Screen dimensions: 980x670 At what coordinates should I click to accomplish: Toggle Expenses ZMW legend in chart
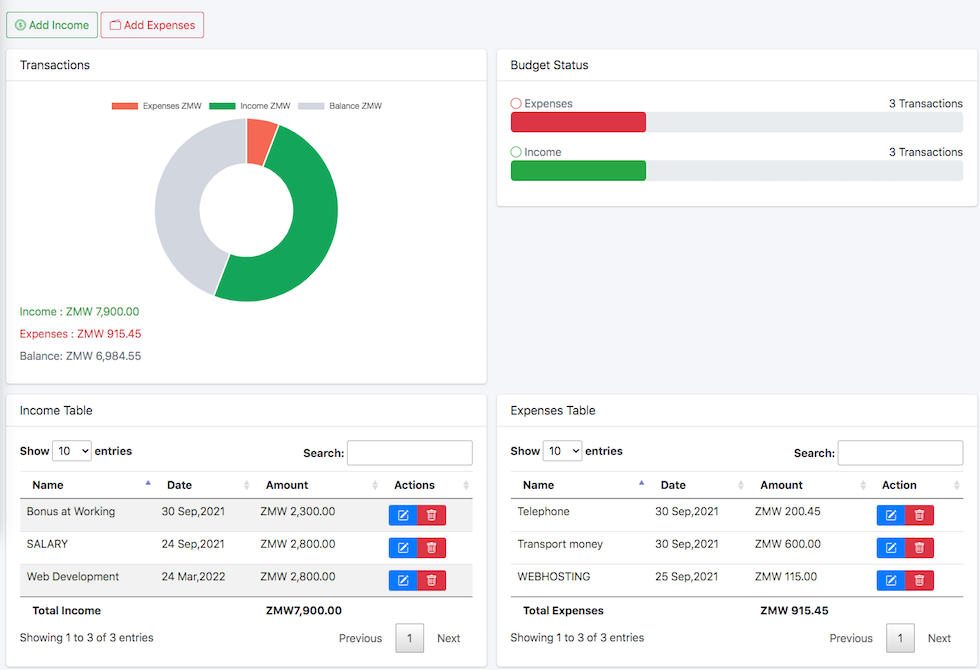click(157, 106)
